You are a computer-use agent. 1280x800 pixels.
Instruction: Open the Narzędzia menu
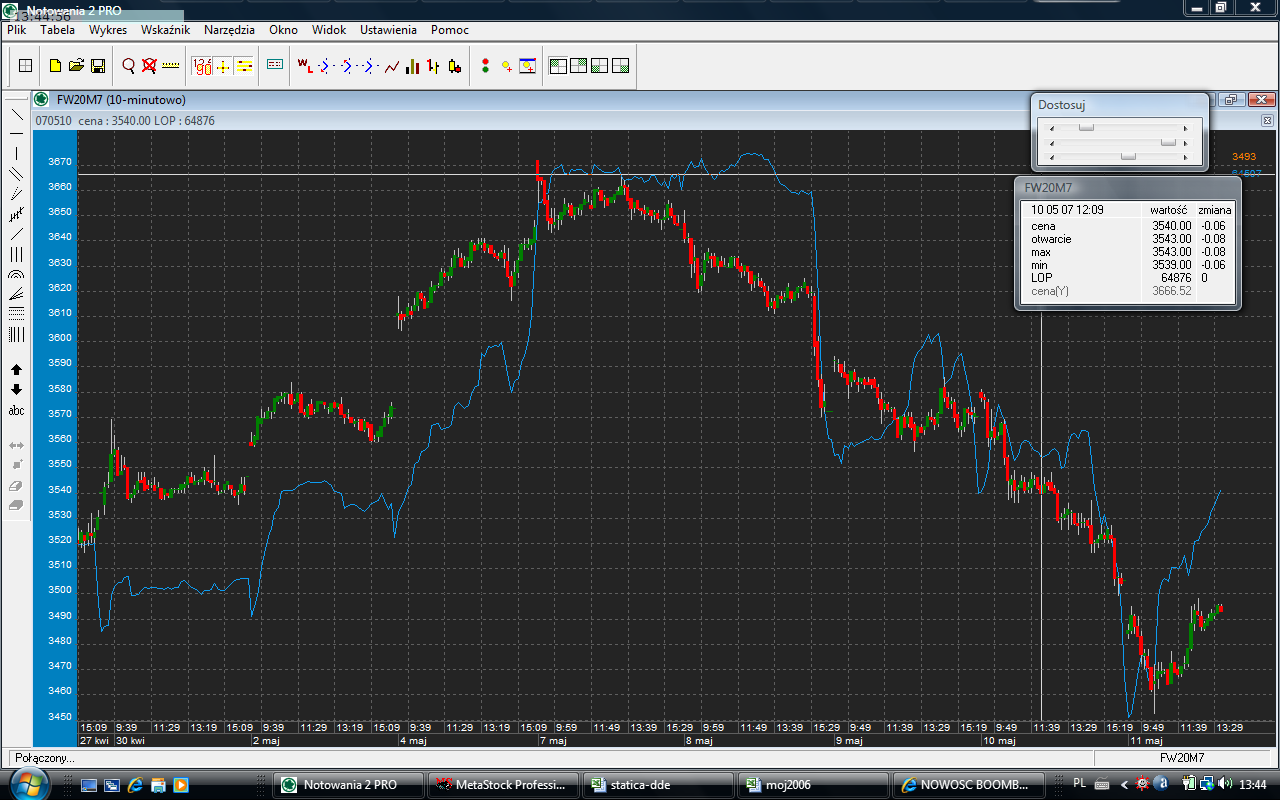click(229, 30)
